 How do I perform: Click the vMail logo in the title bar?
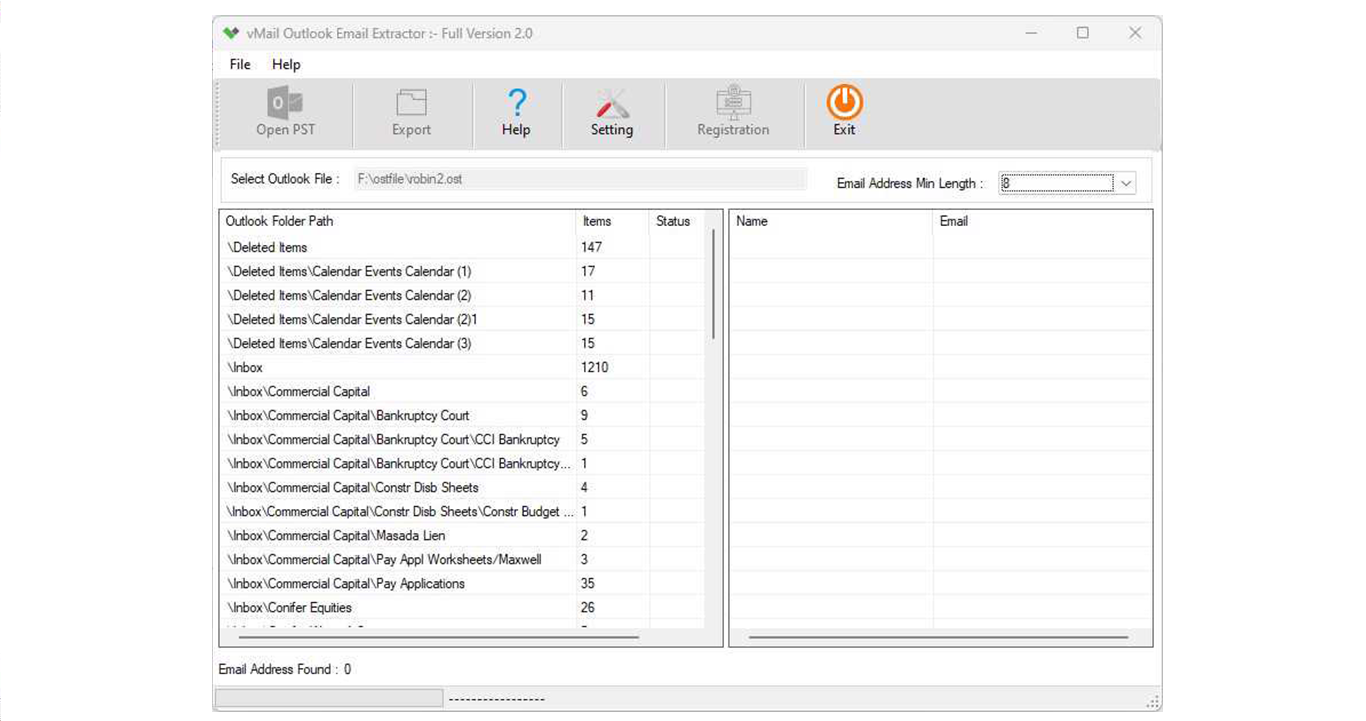230,32
